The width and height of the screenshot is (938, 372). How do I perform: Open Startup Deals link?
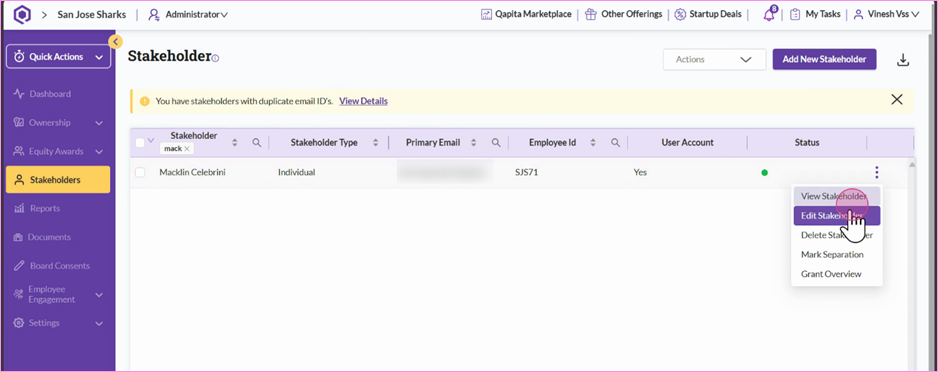tap(715, 14)
